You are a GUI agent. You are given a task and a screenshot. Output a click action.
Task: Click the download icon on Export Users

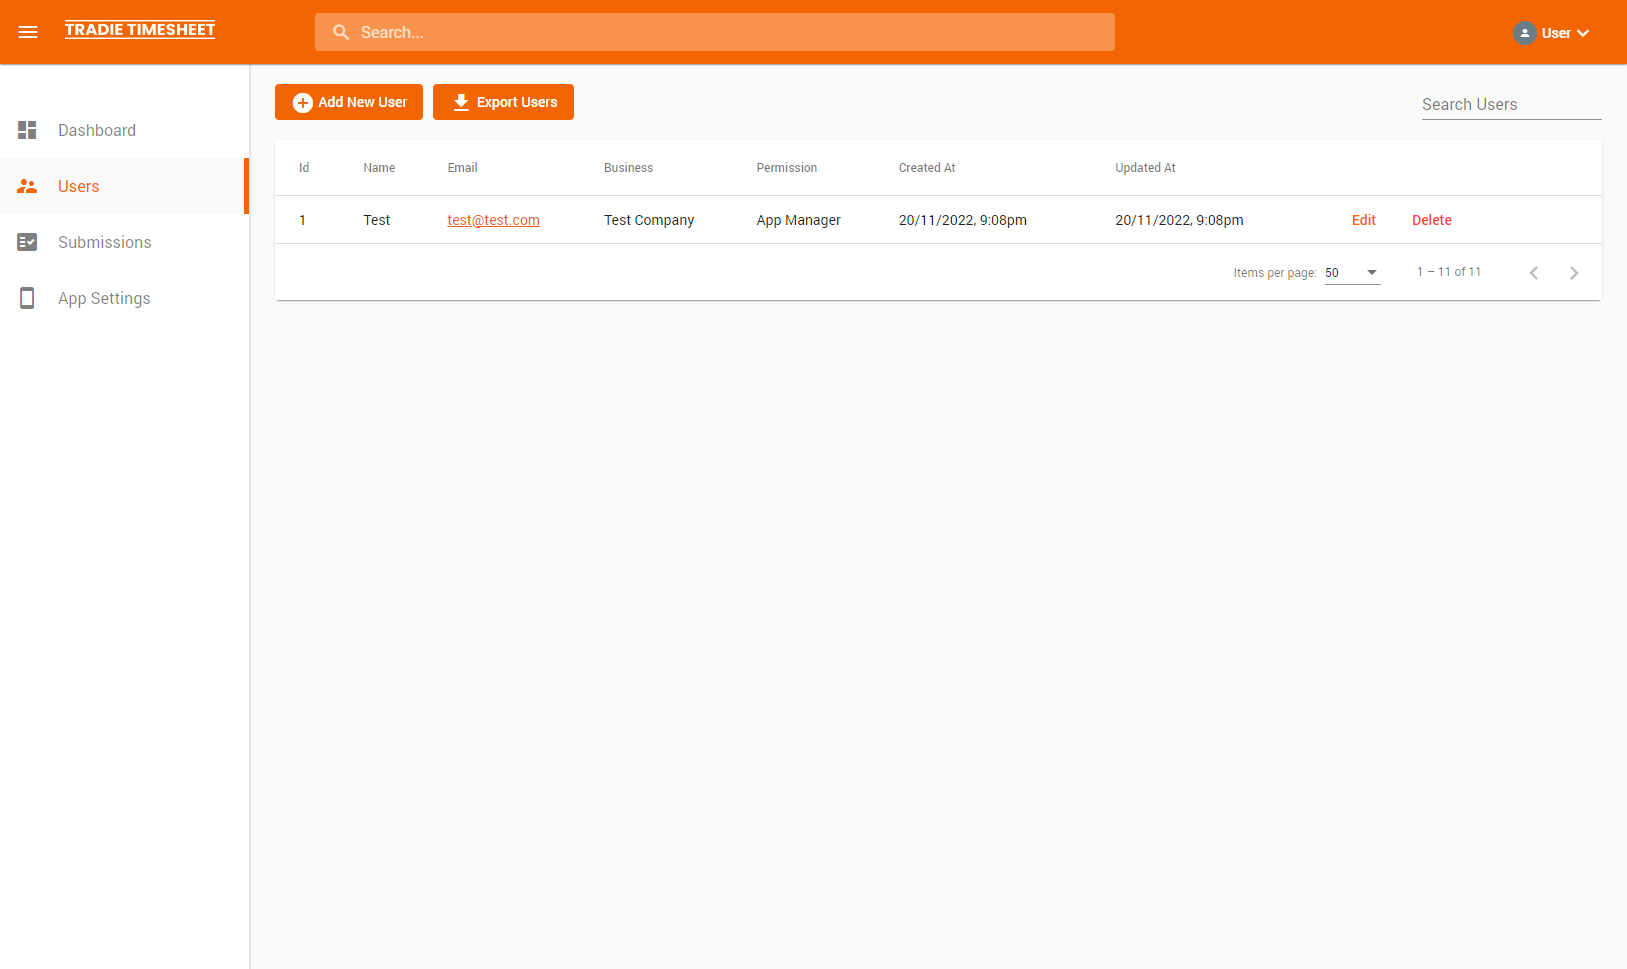(461, 102)
